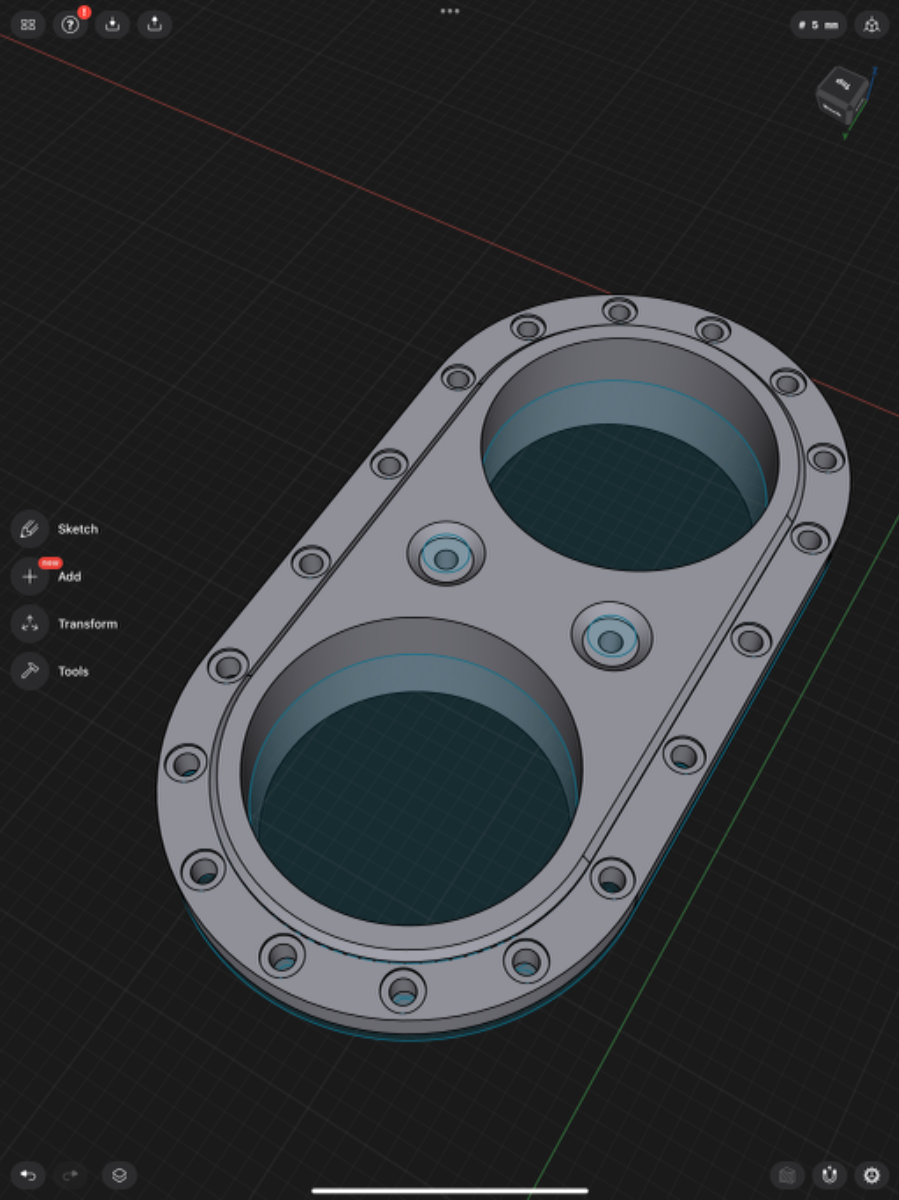Open the Transform menu

tap(30, 624)
